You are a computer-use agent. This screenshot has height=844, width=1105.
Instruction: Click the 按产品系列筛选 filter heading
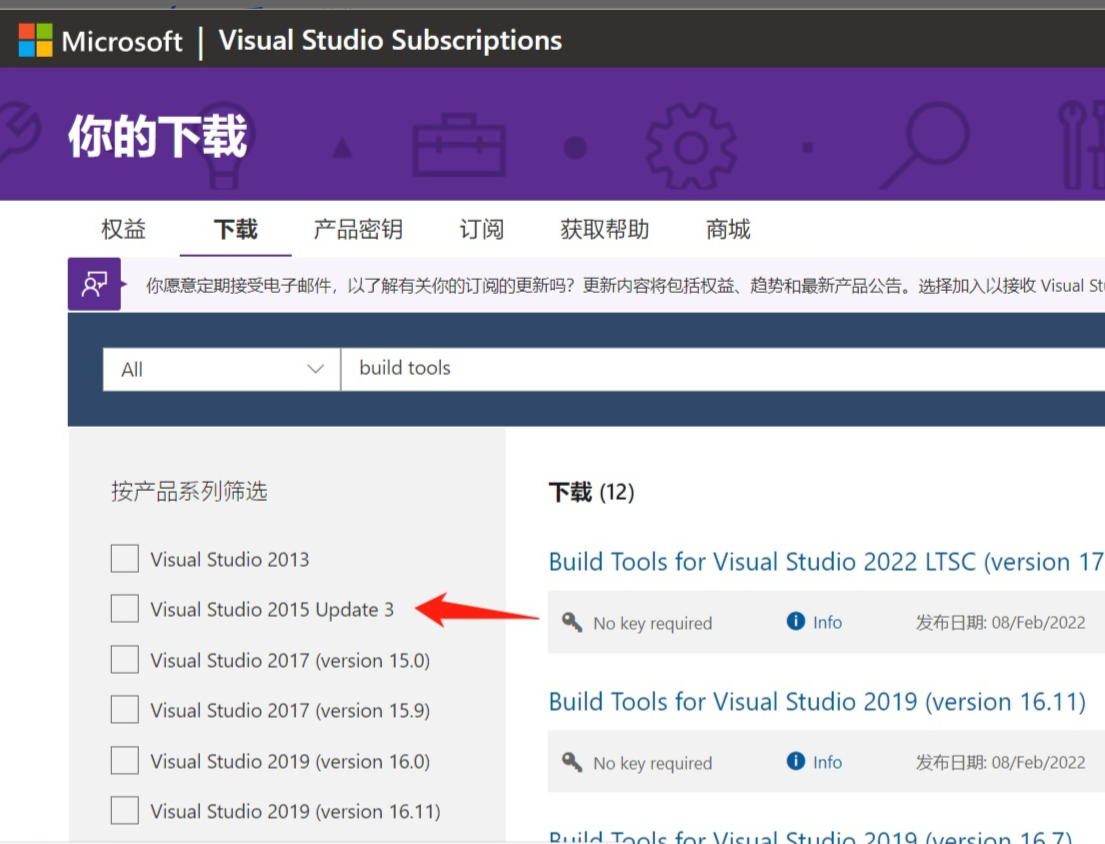[190, 491]
